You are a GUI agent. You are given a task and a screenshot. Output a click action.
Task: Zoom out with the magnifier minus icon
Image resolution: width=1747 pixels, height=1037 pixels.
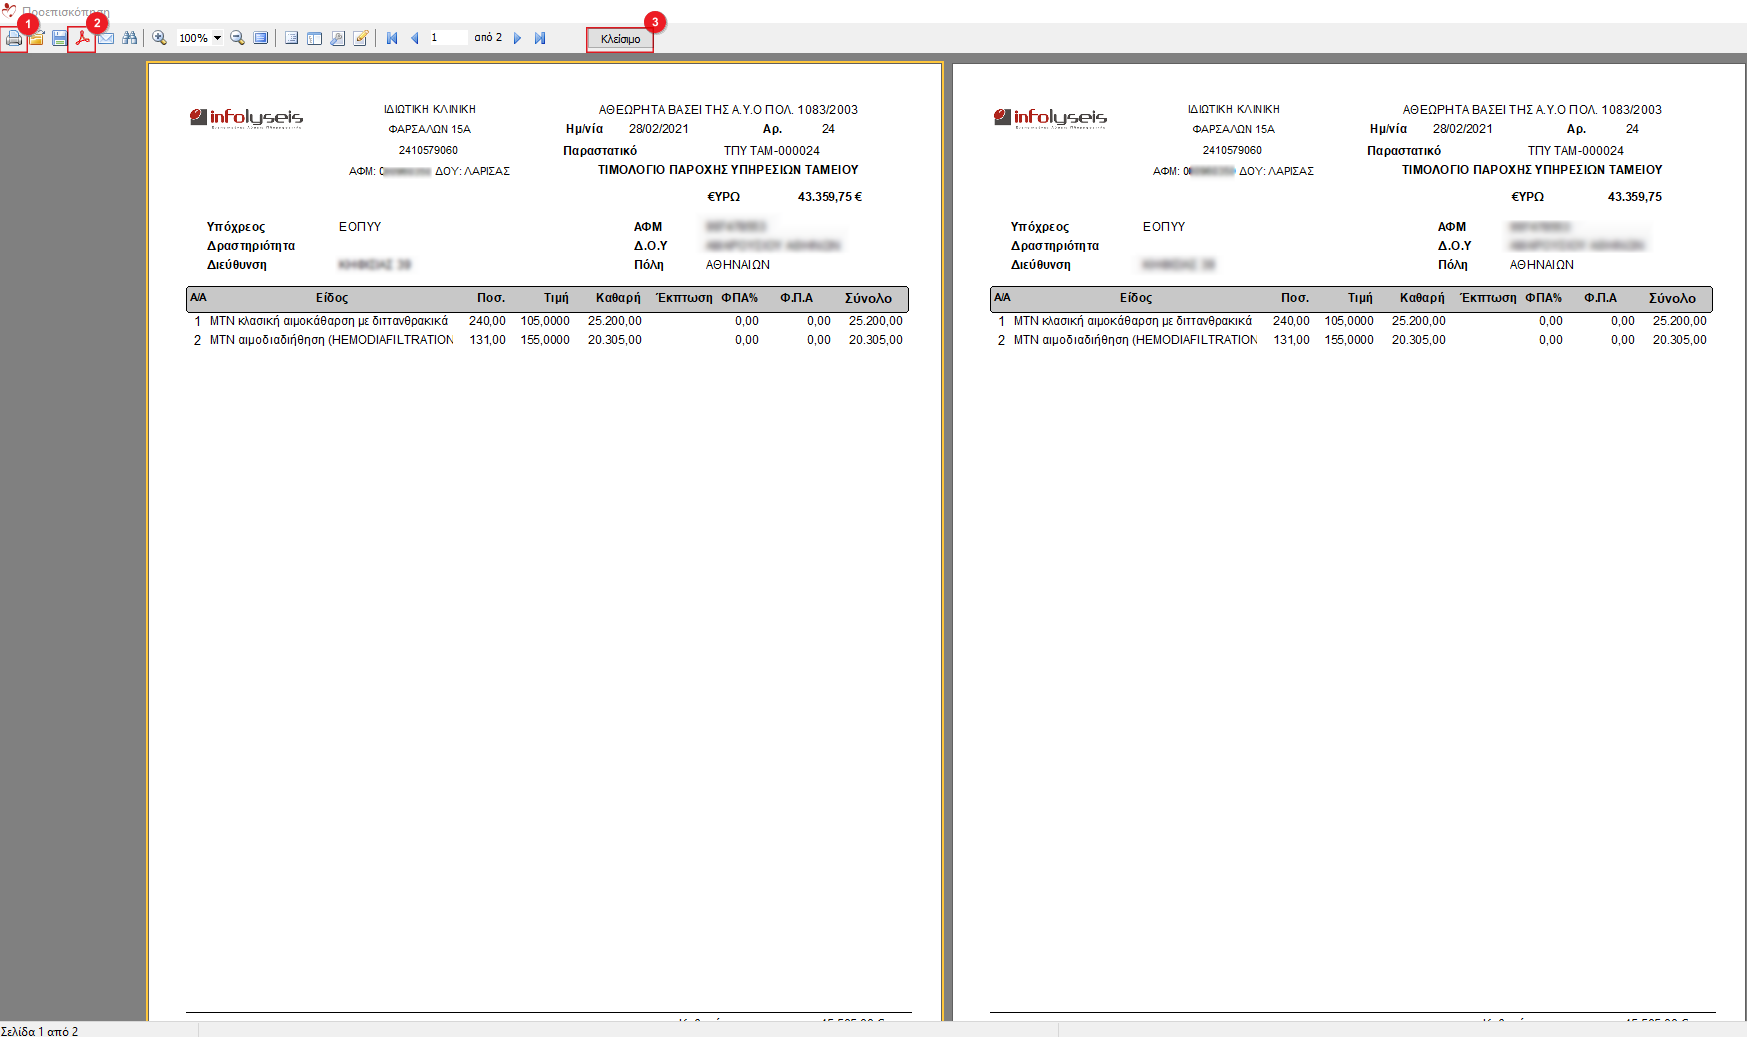(237, 39)
